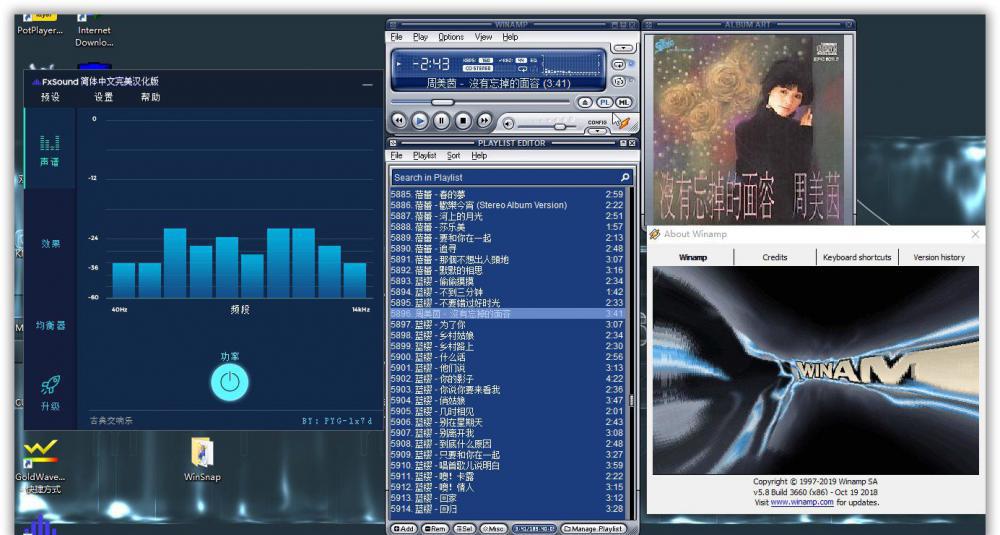1000x535 pixels.
Task: Select playlist track number 5897
Action: coord(507,325)
